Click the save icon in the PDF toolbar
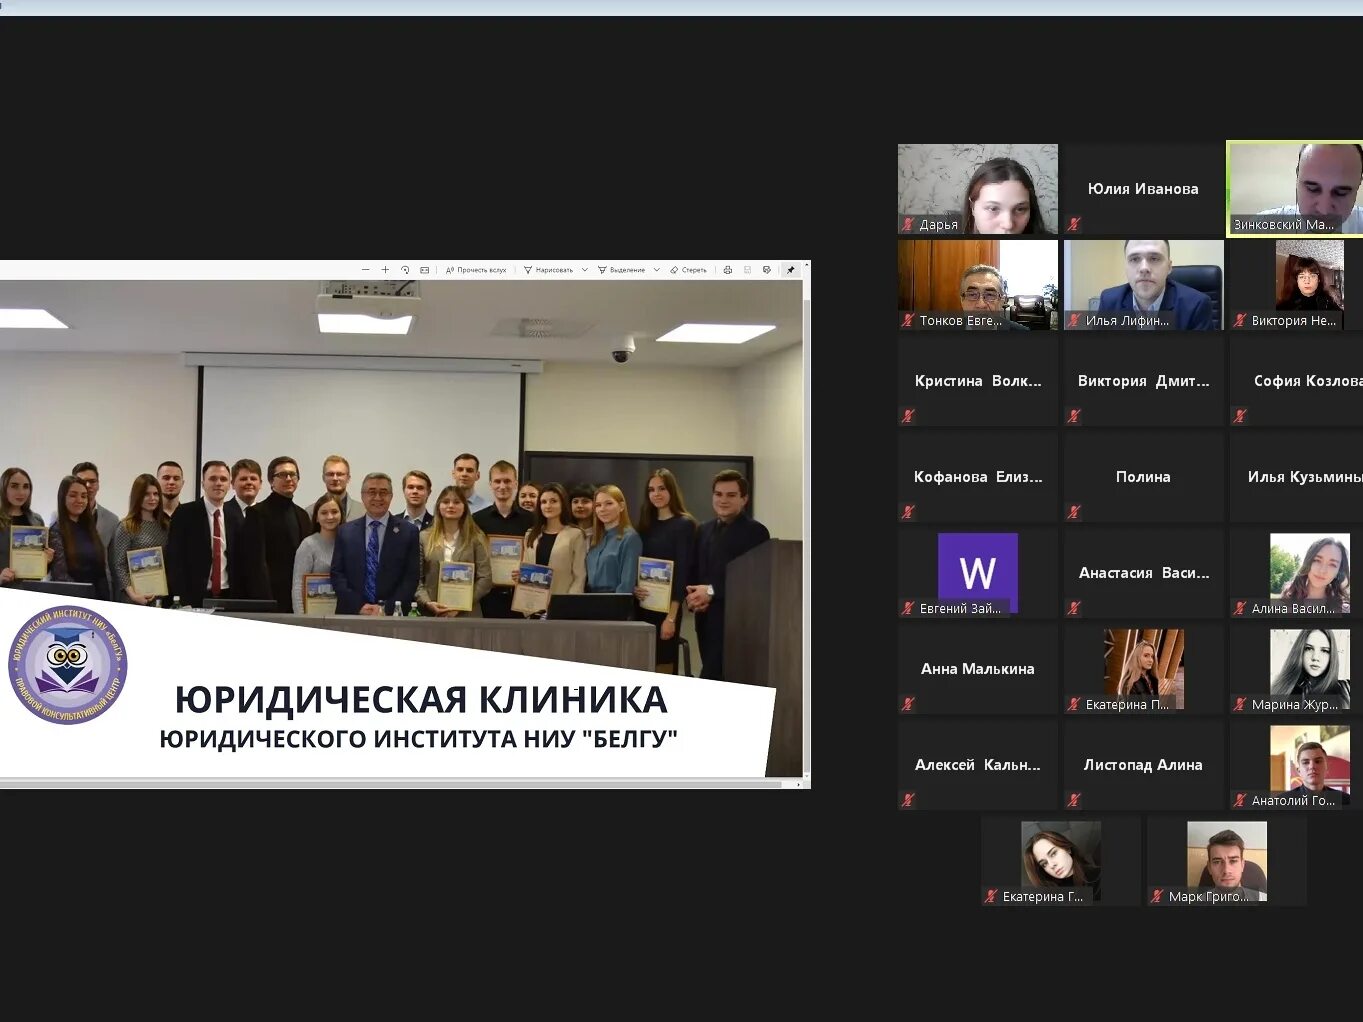Viewport: 1363px width, 1022px height. pos(748,270)
